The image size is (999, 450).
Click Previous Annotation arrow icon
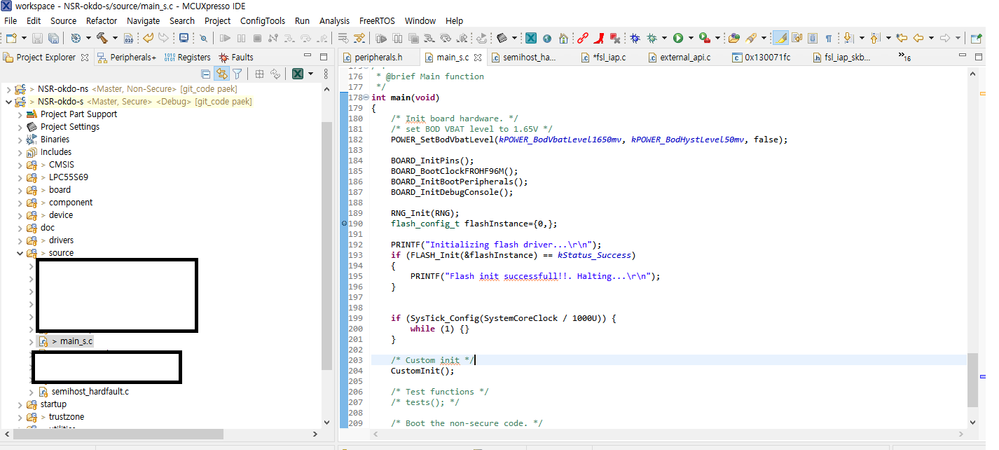tap(874, 38)
